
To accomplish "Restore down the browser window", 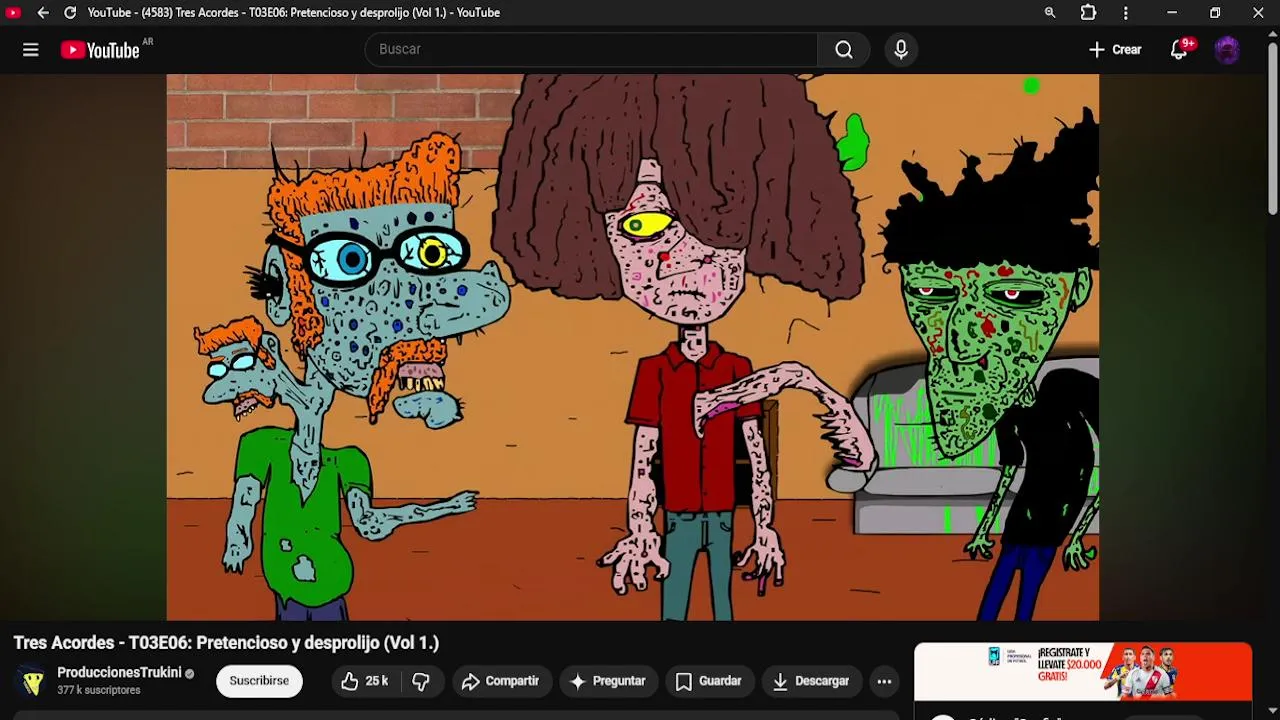I will point(1215,13).
